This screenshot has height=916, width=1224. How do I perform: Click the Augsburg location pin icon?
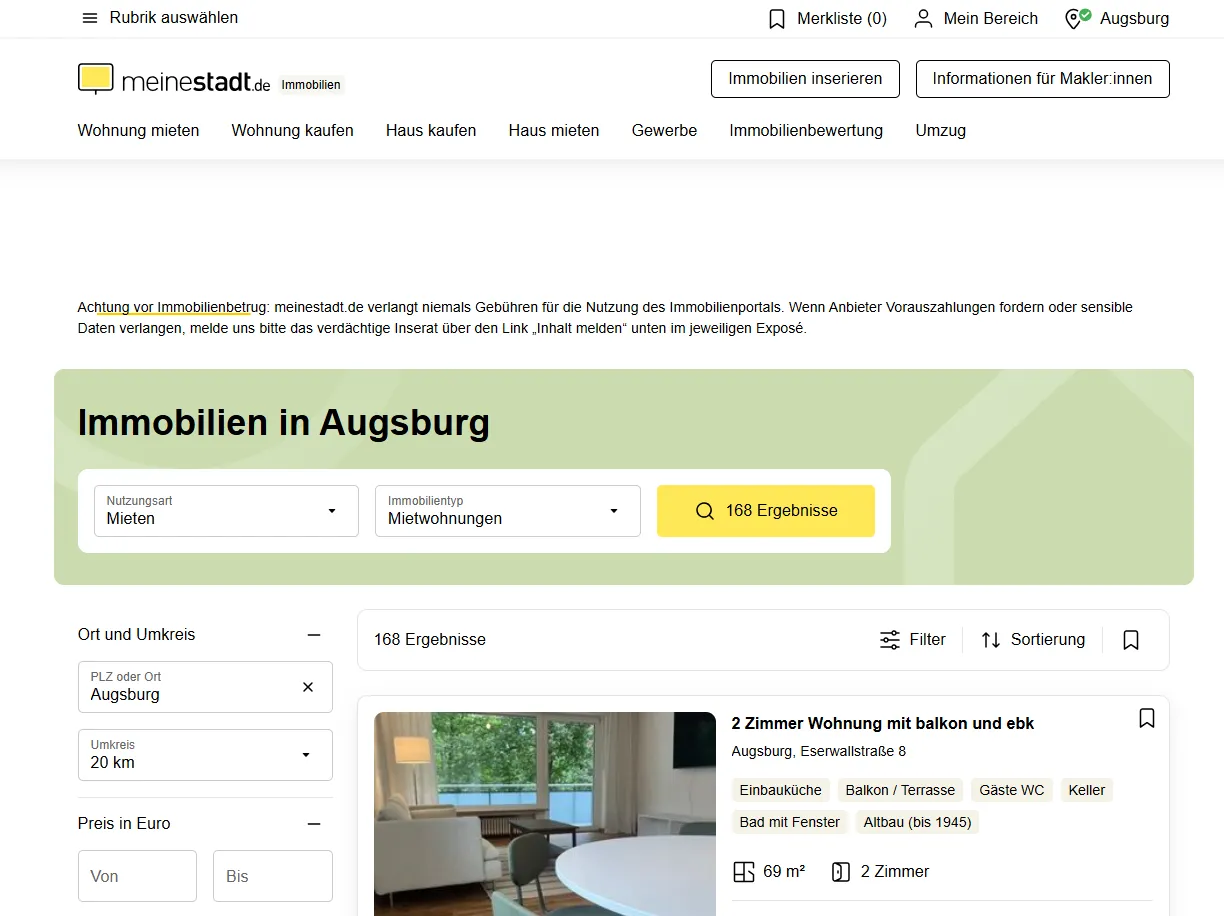point(1077,18)
